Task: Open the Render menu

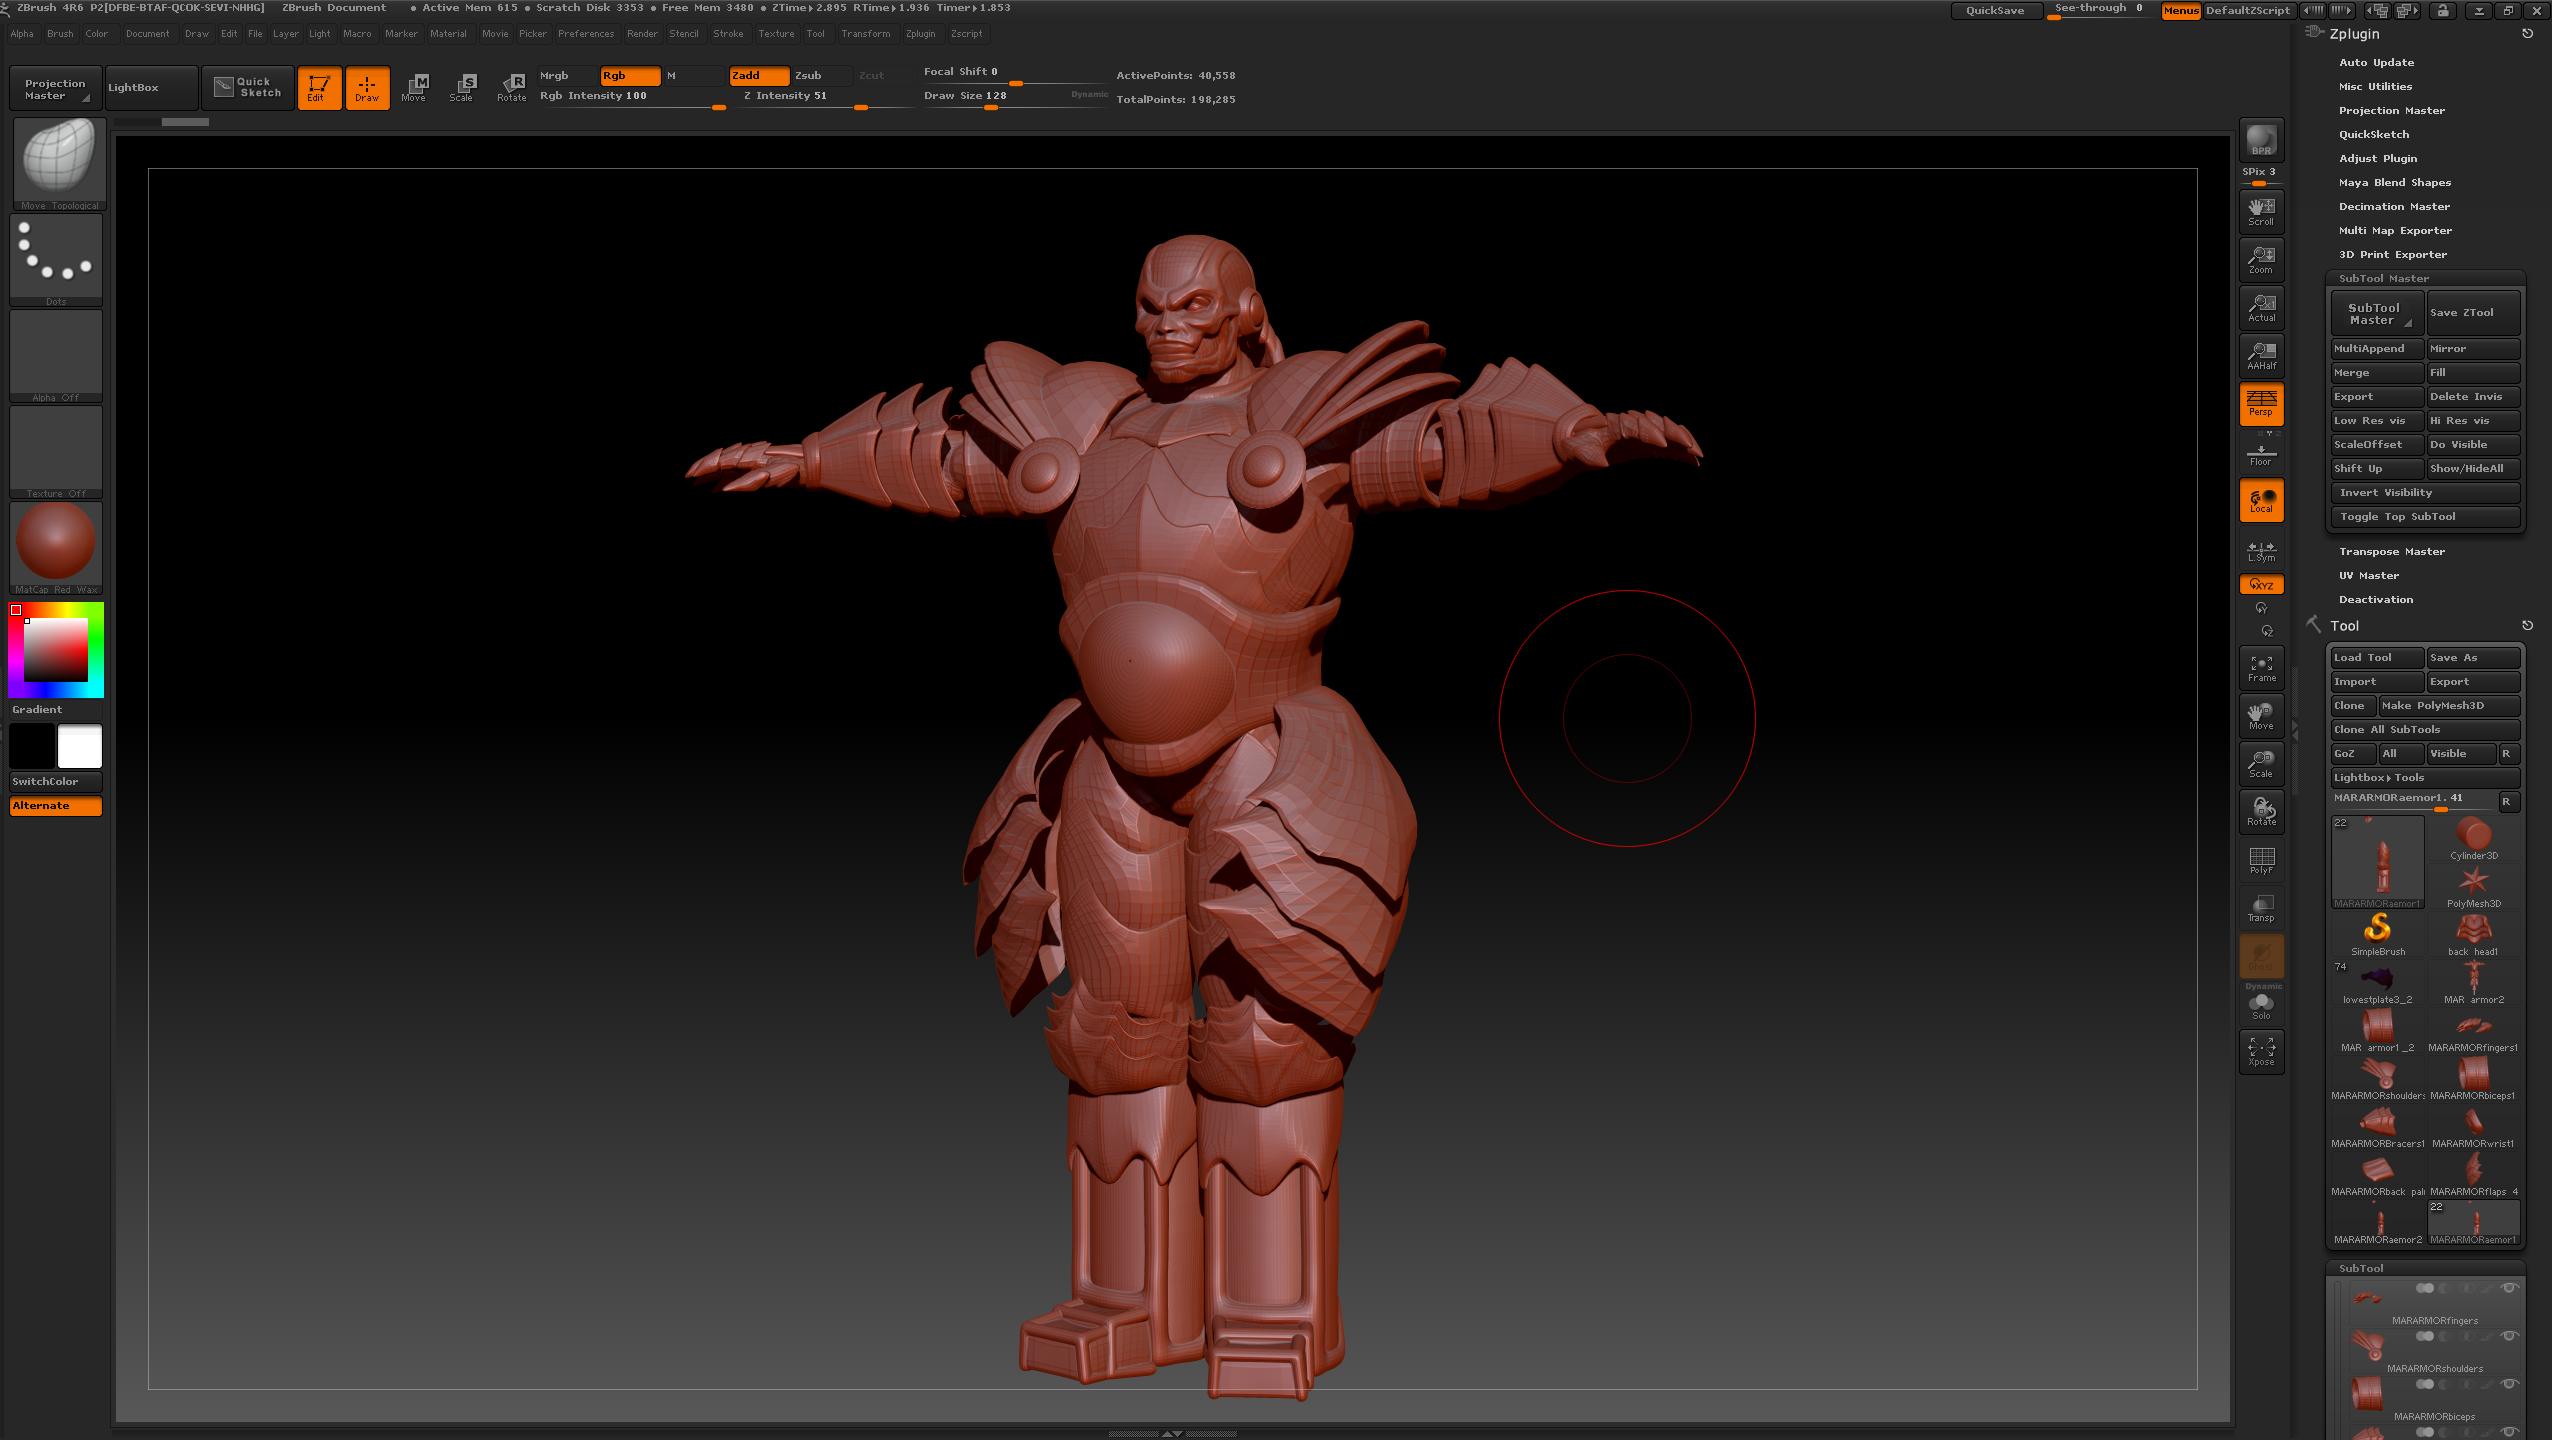Action: click(641, 34)
